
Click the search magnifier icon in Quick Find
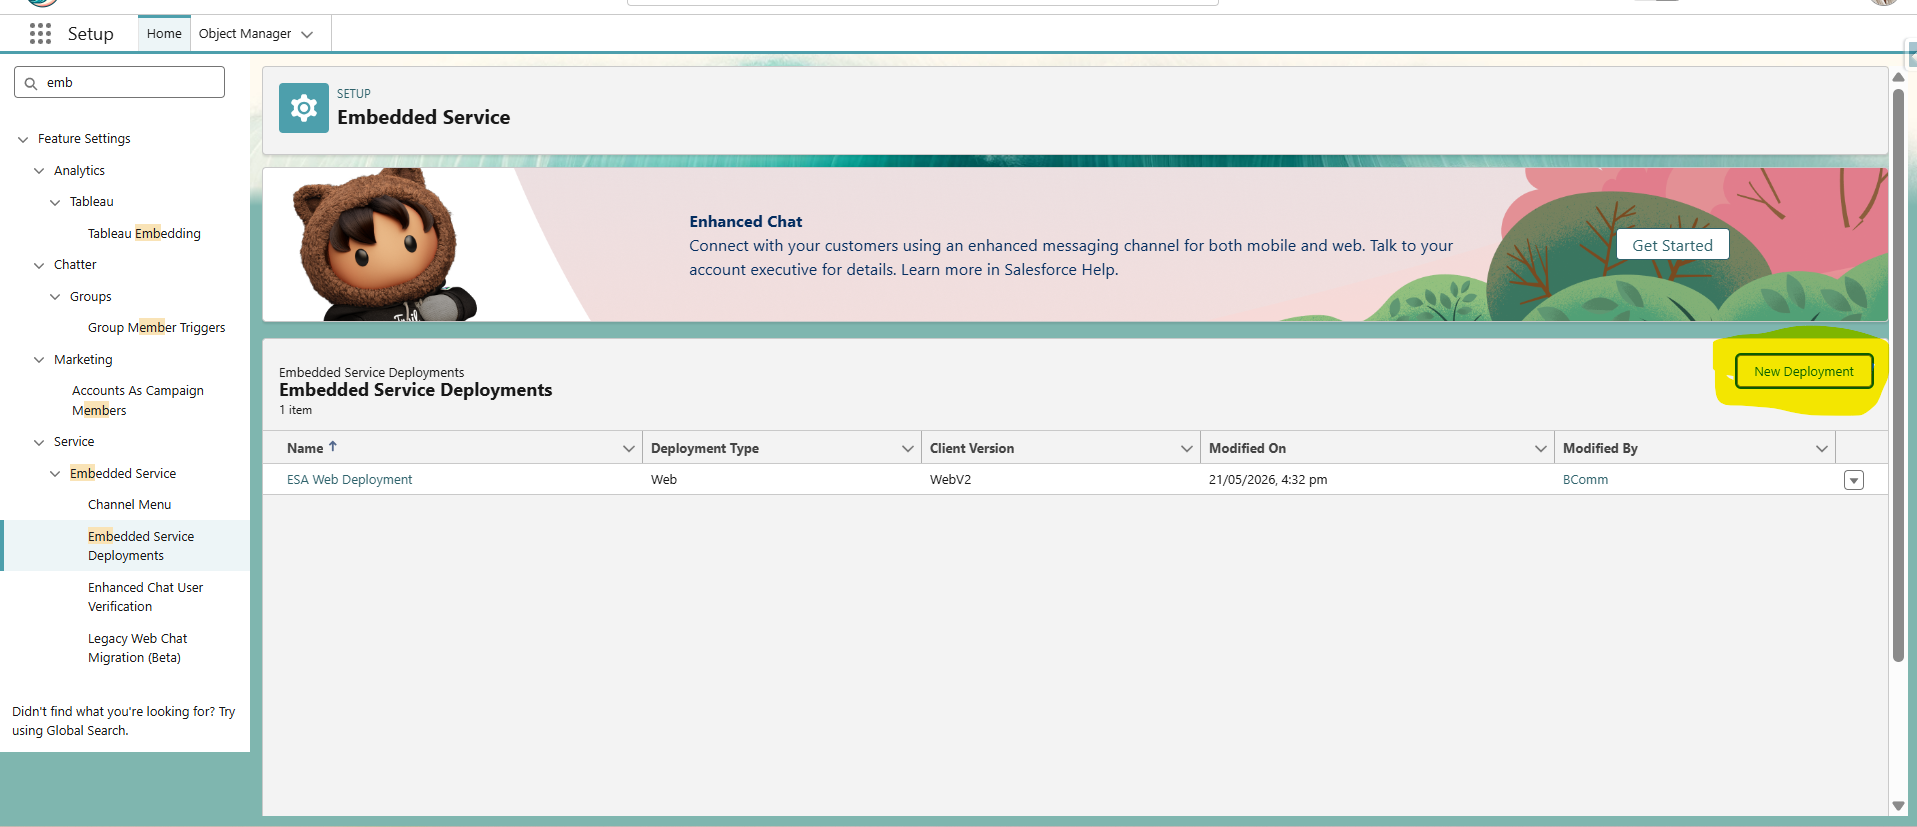pos(31,83)
